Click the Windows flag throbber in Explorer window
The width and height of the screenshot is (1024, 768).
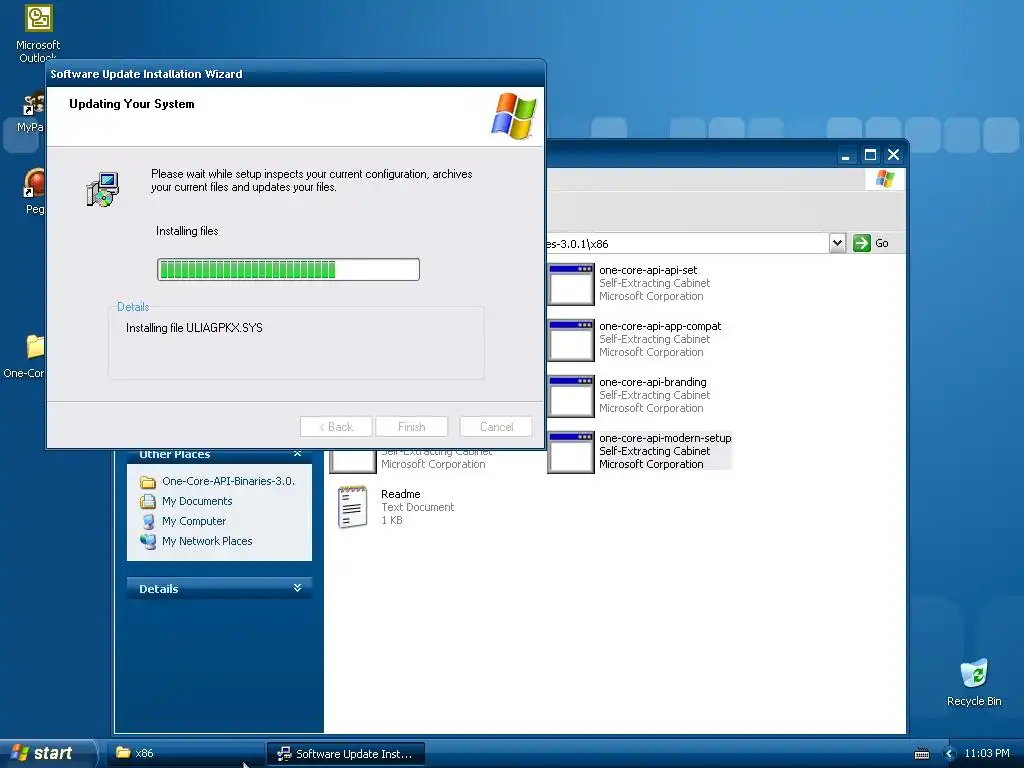point(885,178)
